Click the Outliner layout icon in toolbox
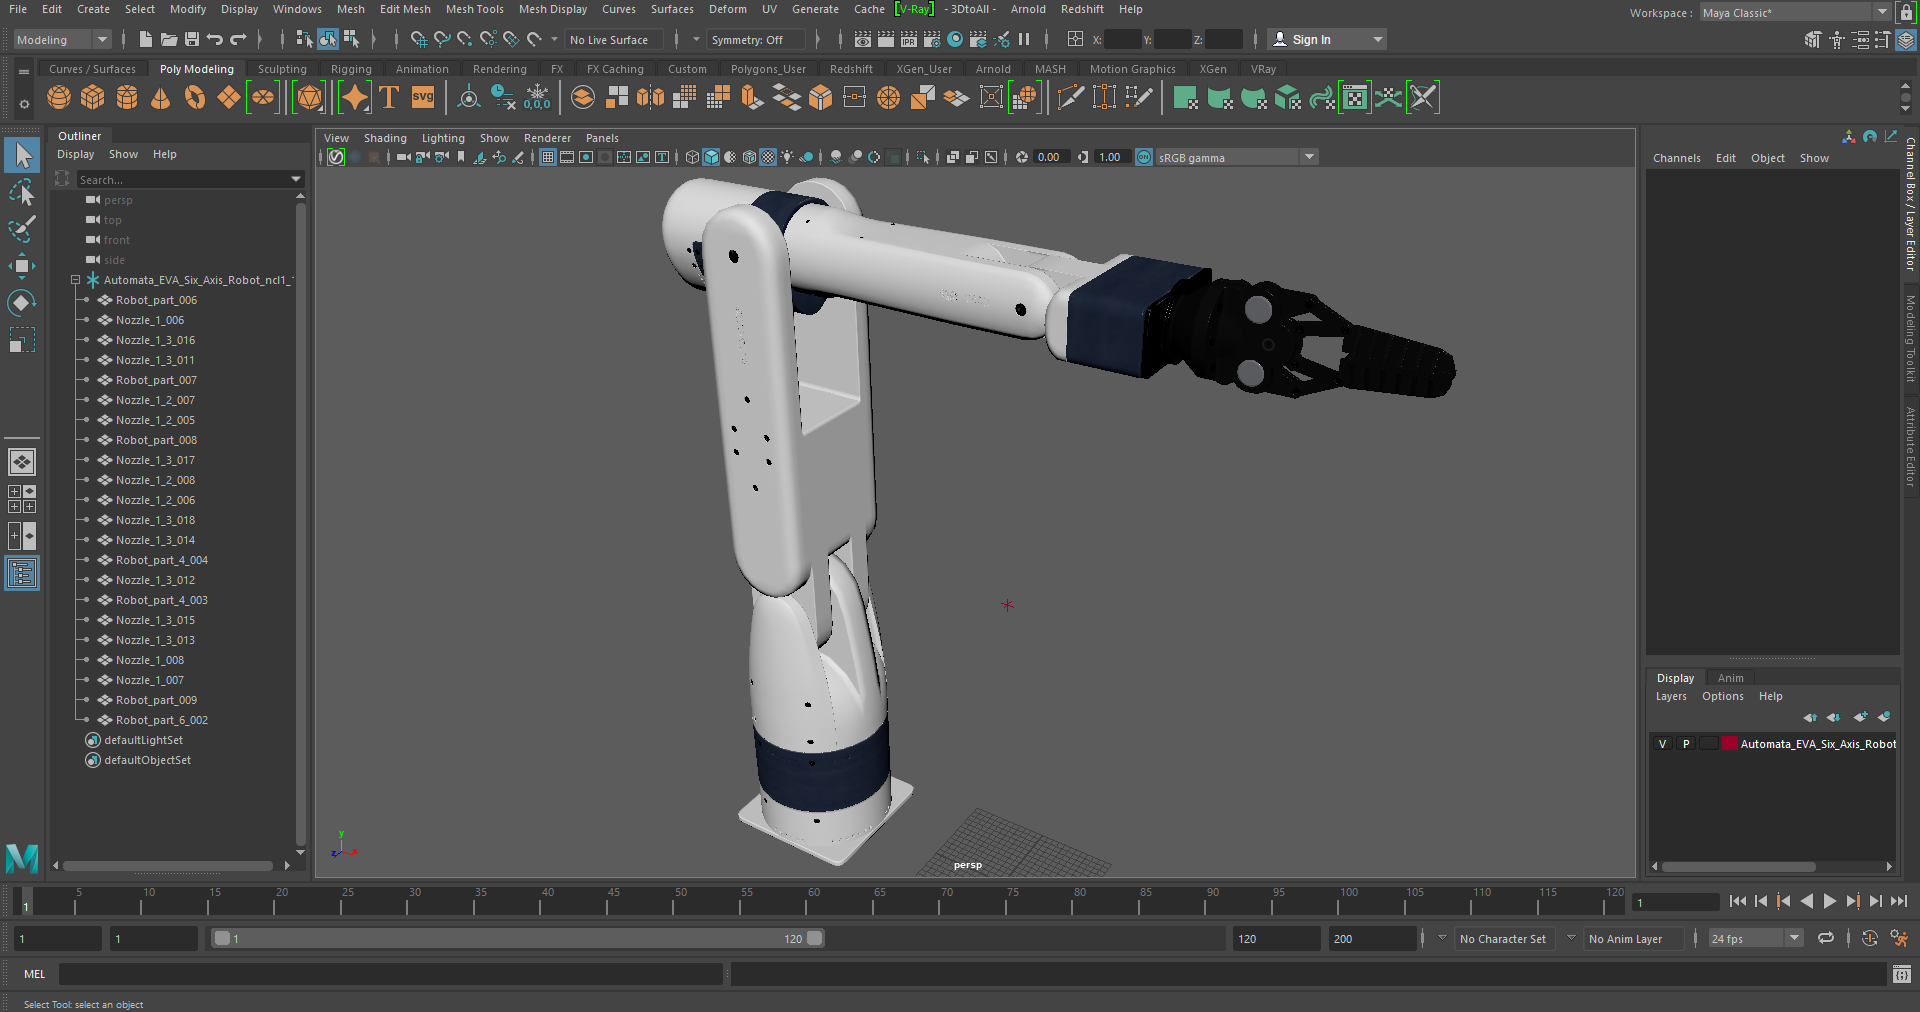The width and height of the screenshot is (1920, 1012). 22,573
